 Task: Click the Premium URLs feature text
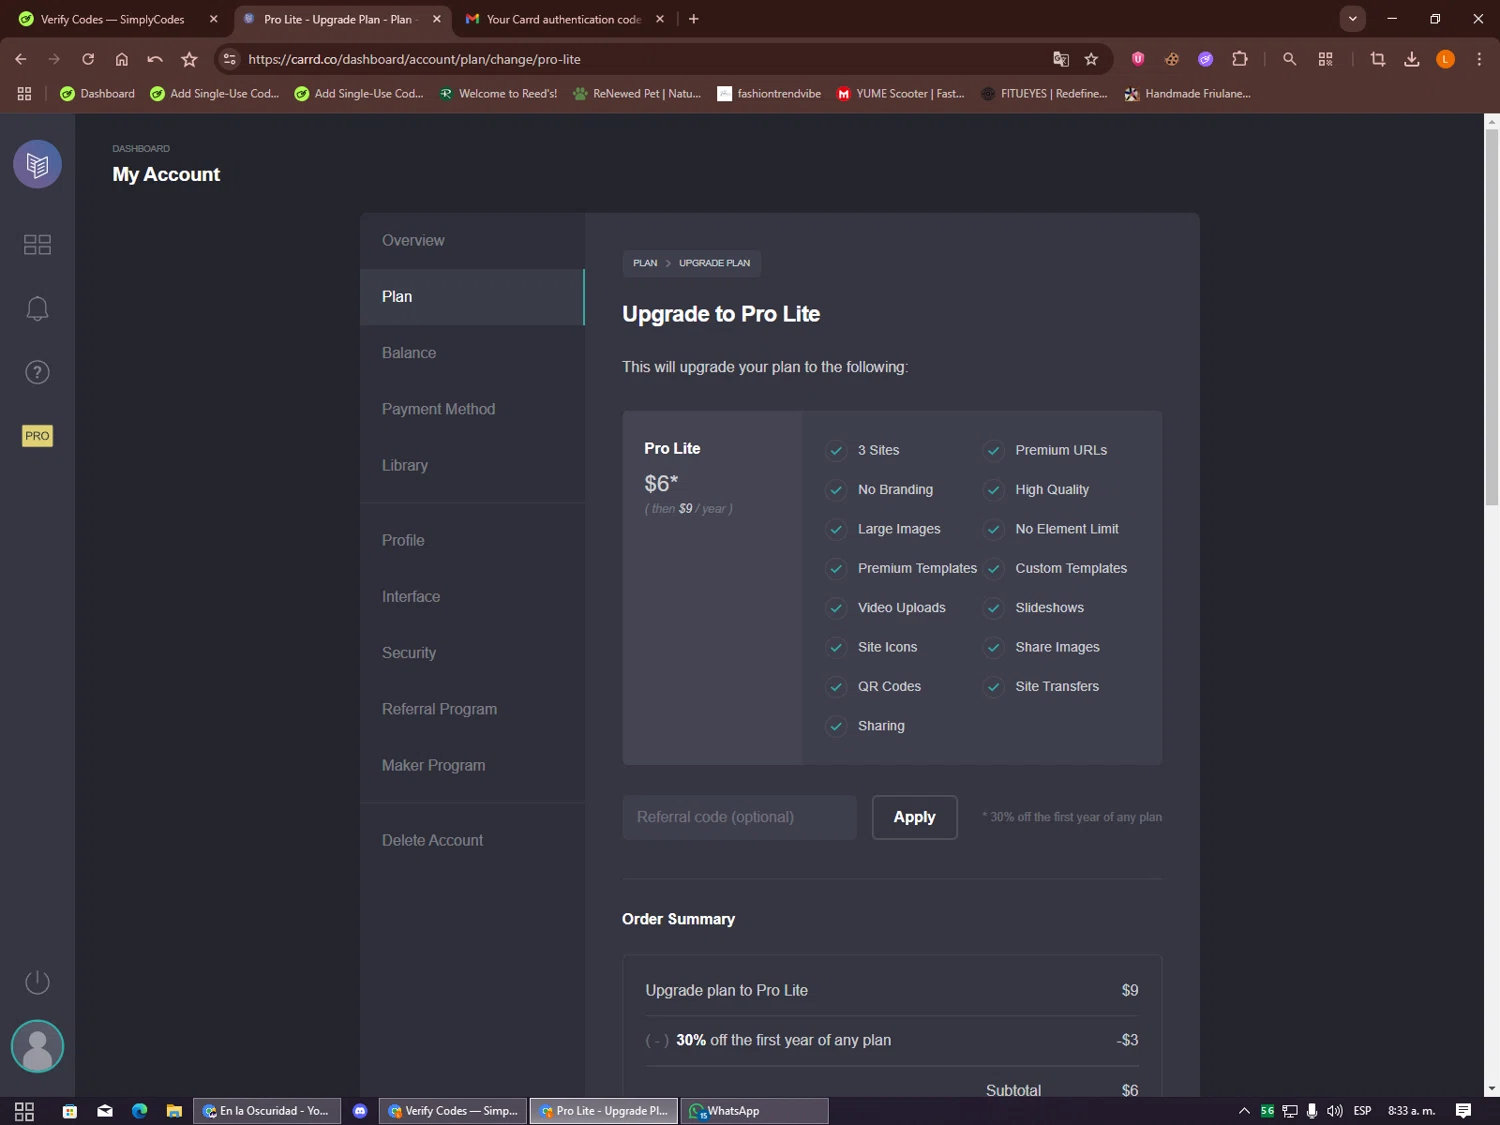tap(1061, 450)
